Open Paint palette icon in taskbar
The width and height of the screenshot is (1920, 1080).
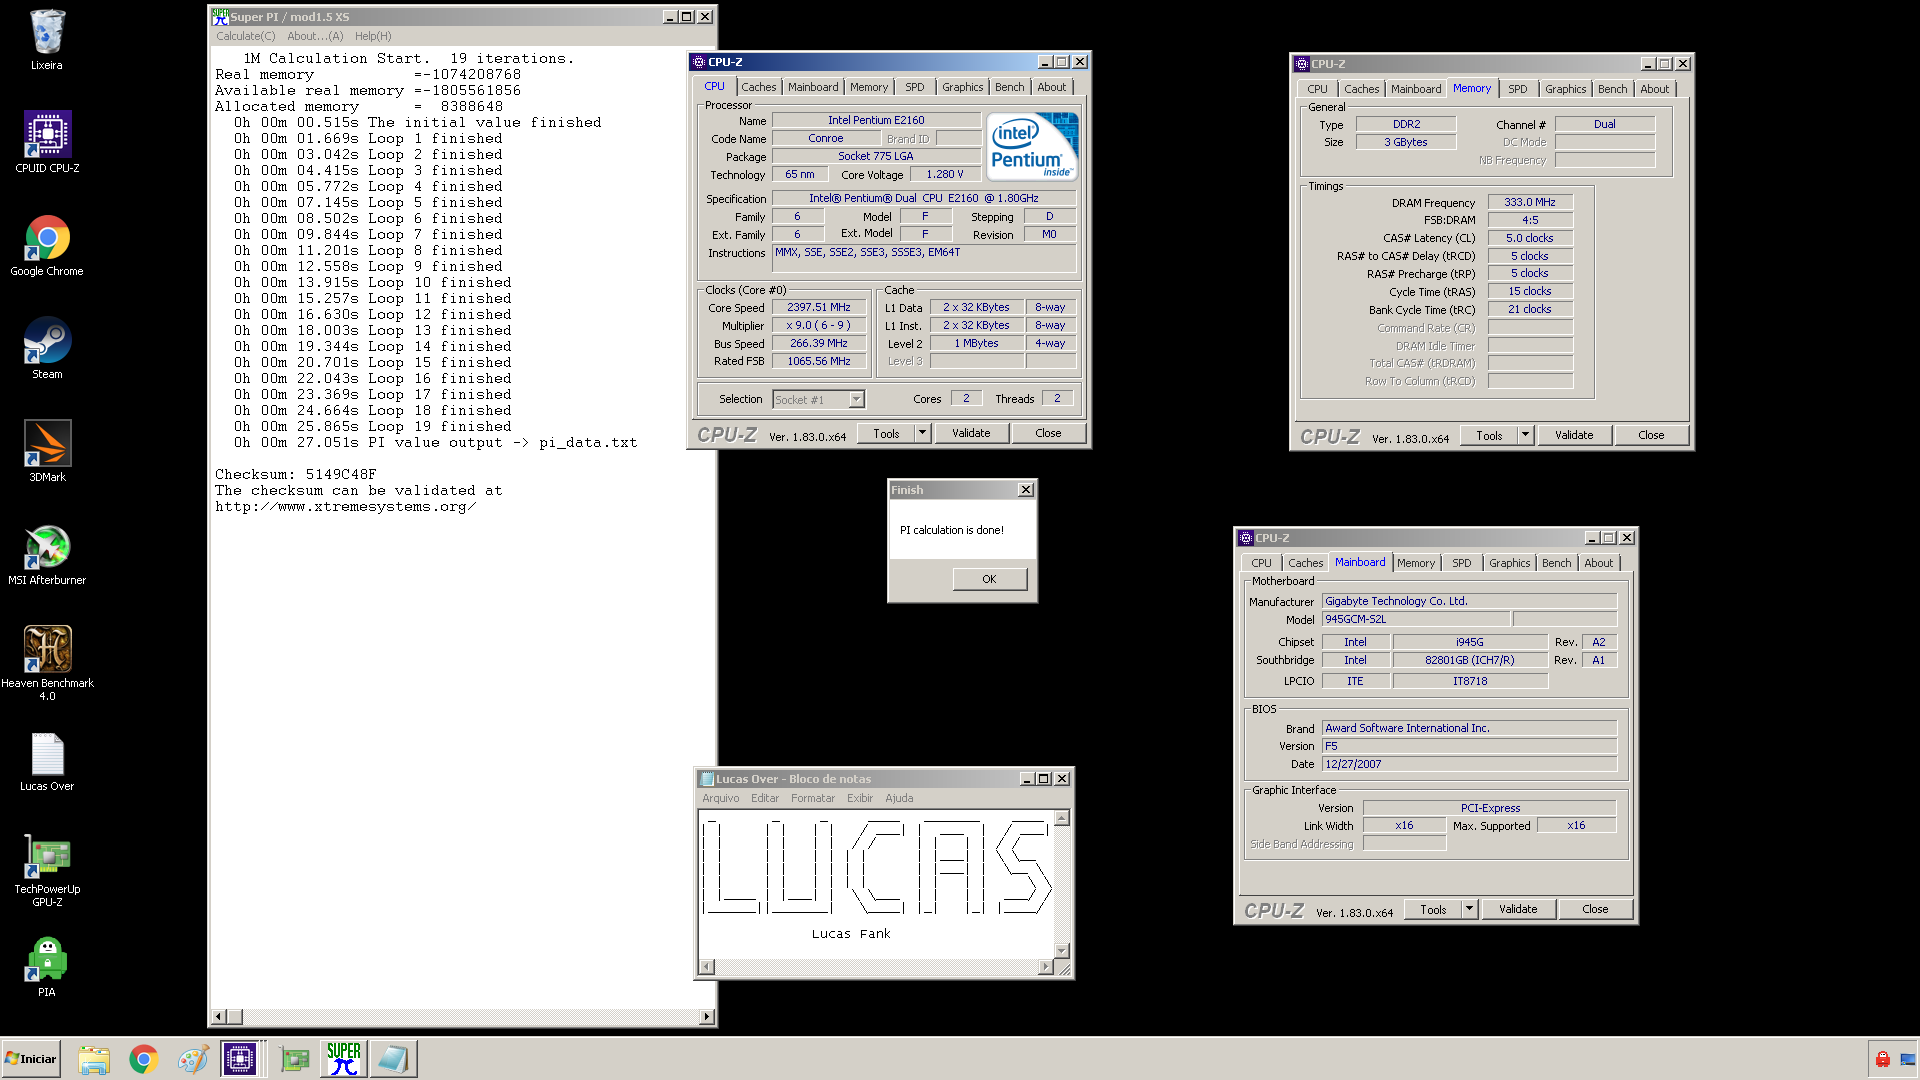[193, 1059]
